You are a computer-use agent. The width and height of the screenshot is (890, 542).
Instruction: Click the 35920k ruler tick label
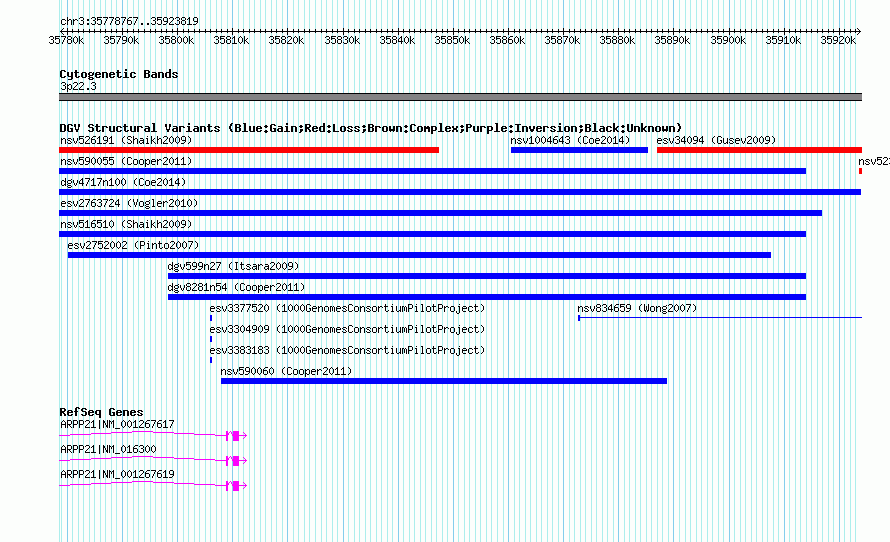click(838, 40)
